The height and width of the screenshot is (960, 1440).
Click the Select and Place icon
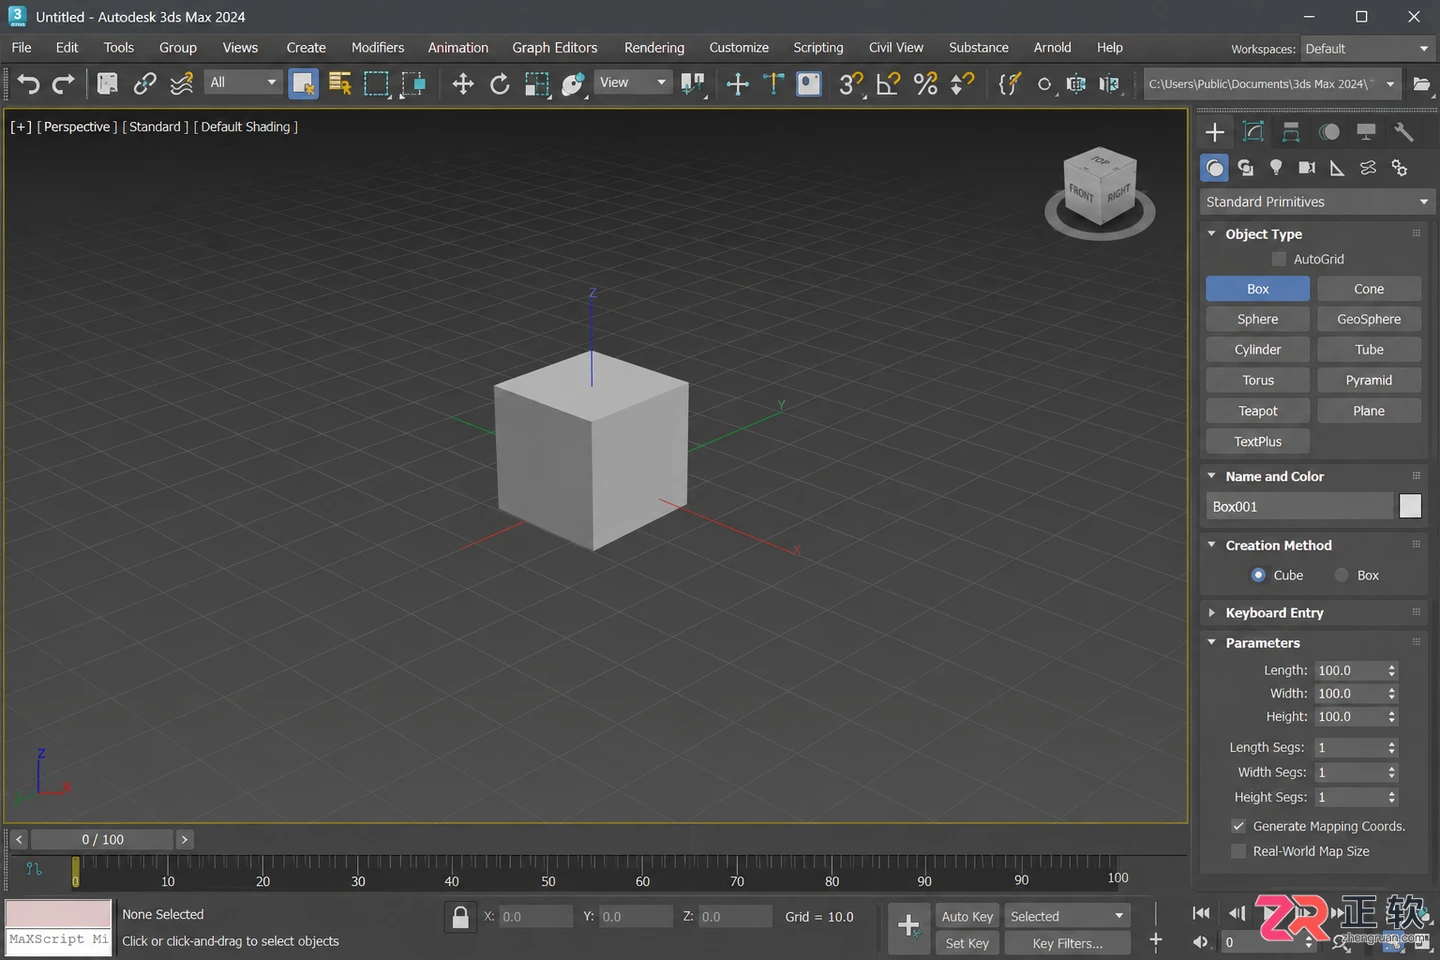click(x=573, y=84)
